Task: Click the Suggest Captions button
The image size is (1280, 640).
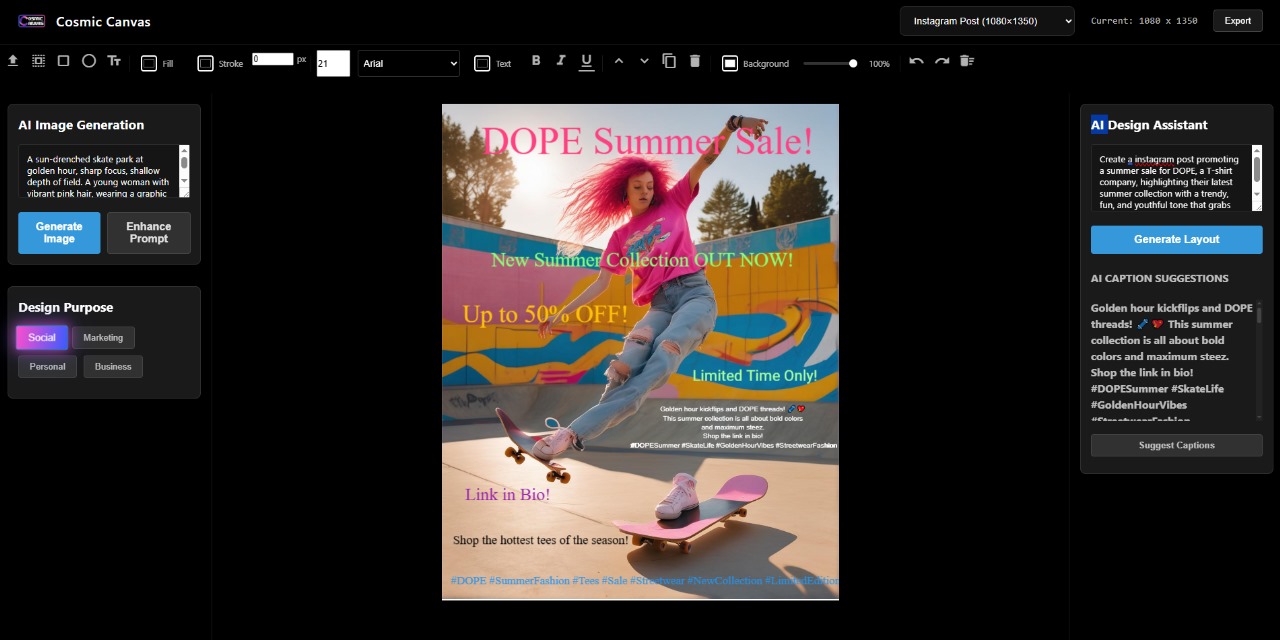Action: 1176,445
